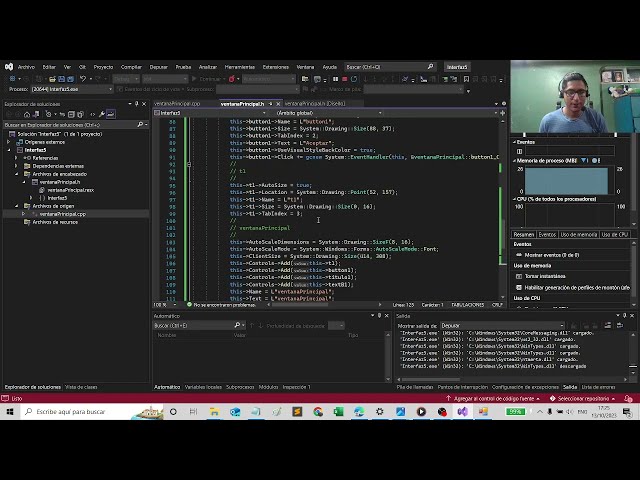This screenshot has width=640, height=480.
Task: Click the Properties wrench in Solution Explorer
Action: (x=102, y=114)
